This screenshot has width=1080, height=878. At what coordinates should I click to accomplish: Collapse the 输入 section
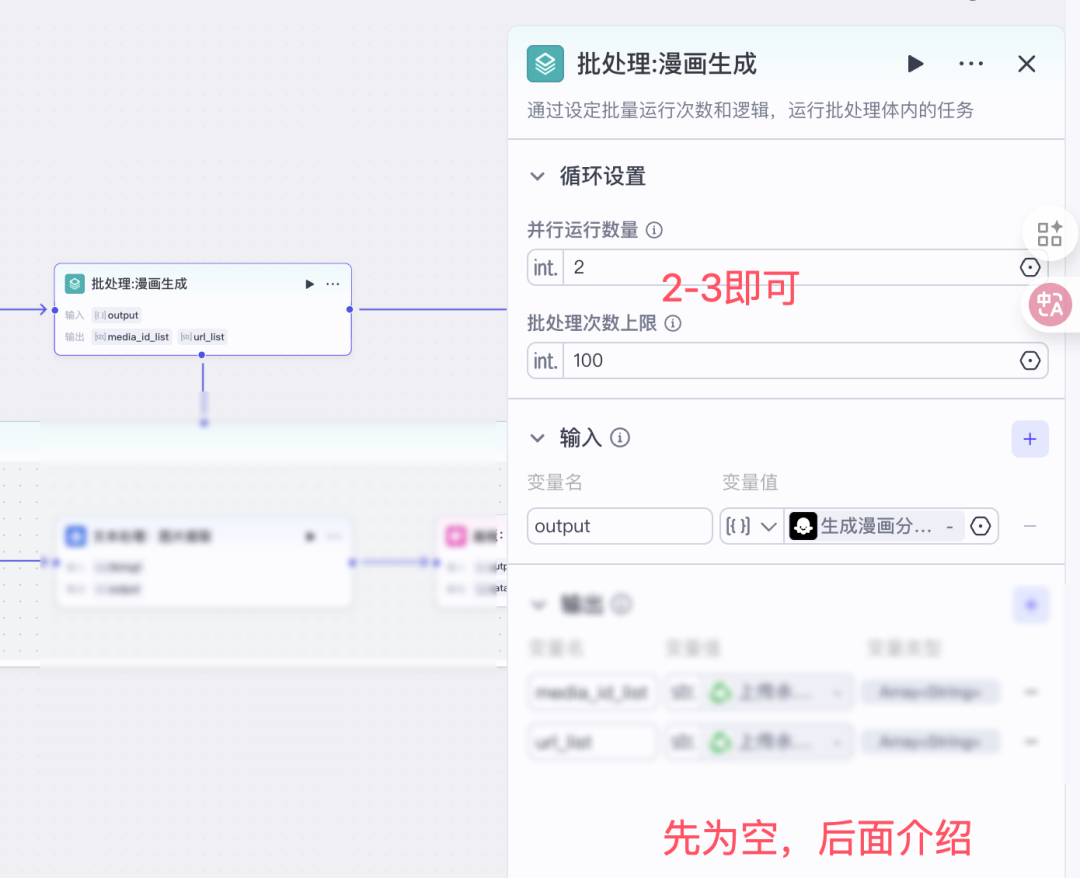[538, 438]
